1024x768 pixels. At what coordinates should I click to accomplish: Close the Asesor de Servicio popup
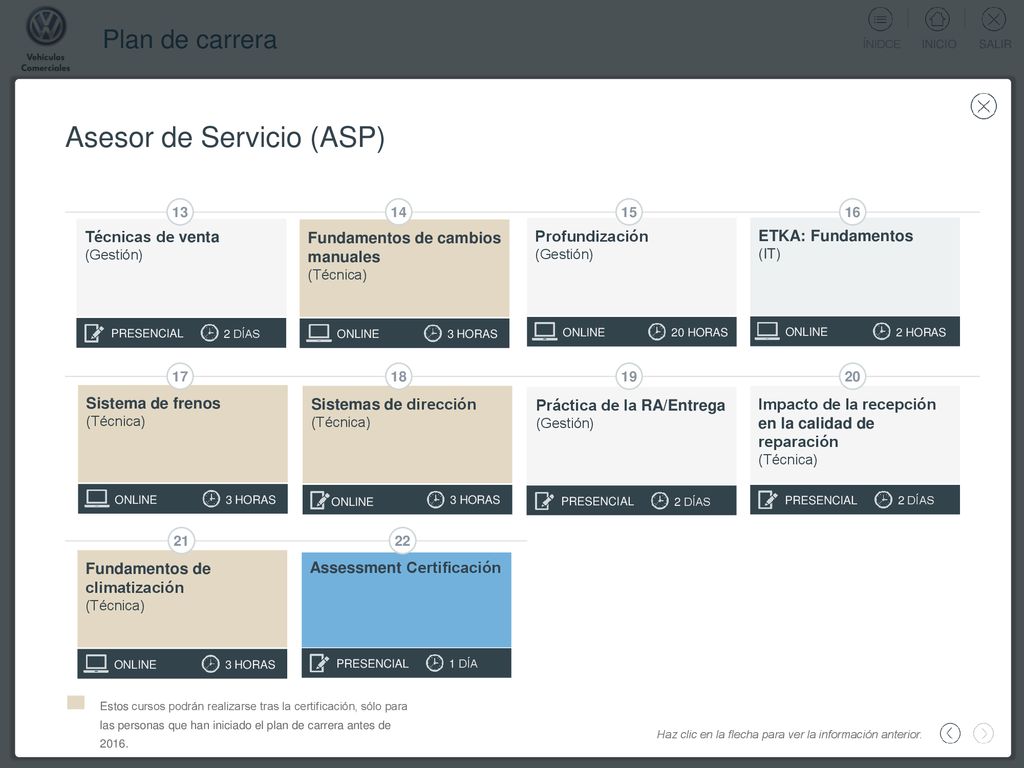[x=983, y=106]
